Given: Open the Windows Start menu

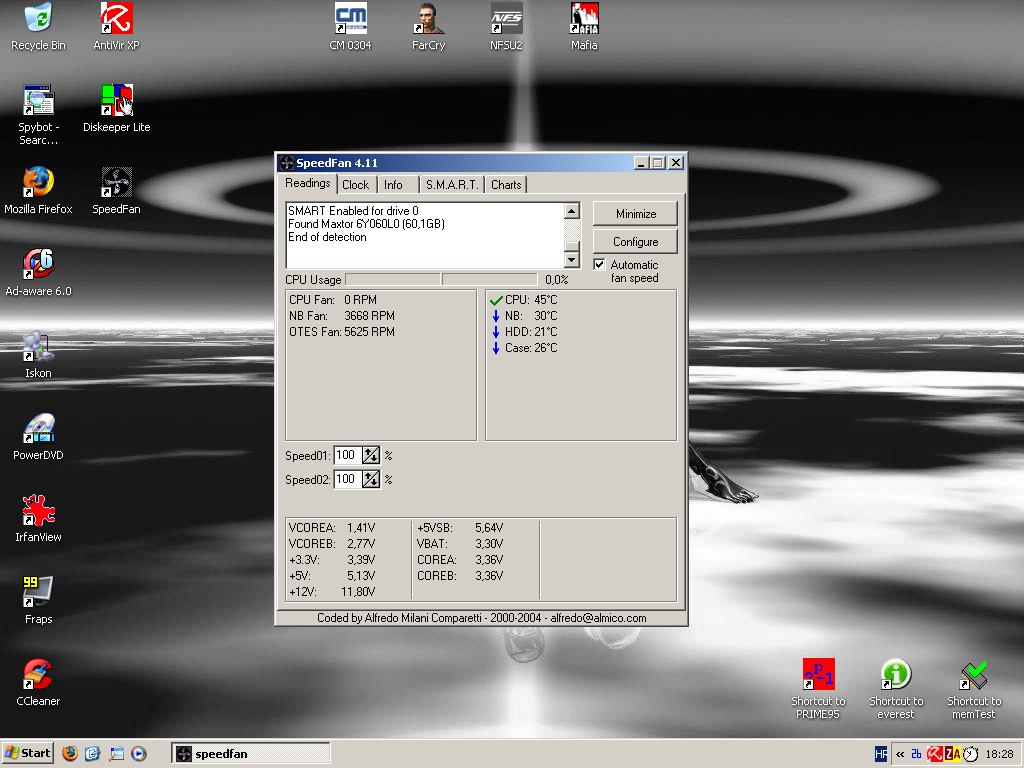Looking at the screenshot, I should (28, 753).
